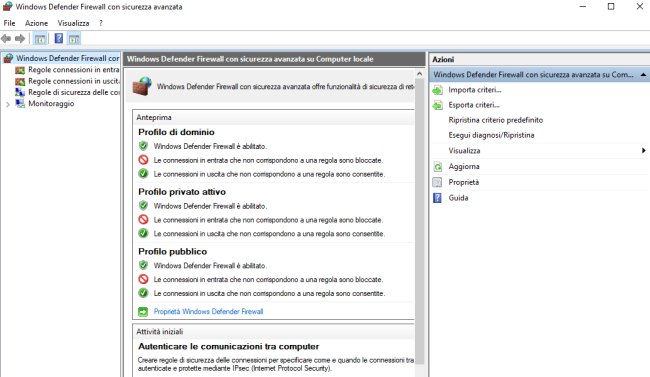Open the Azione menu
The height and width of the screenshot is (377, 650).
36,23
